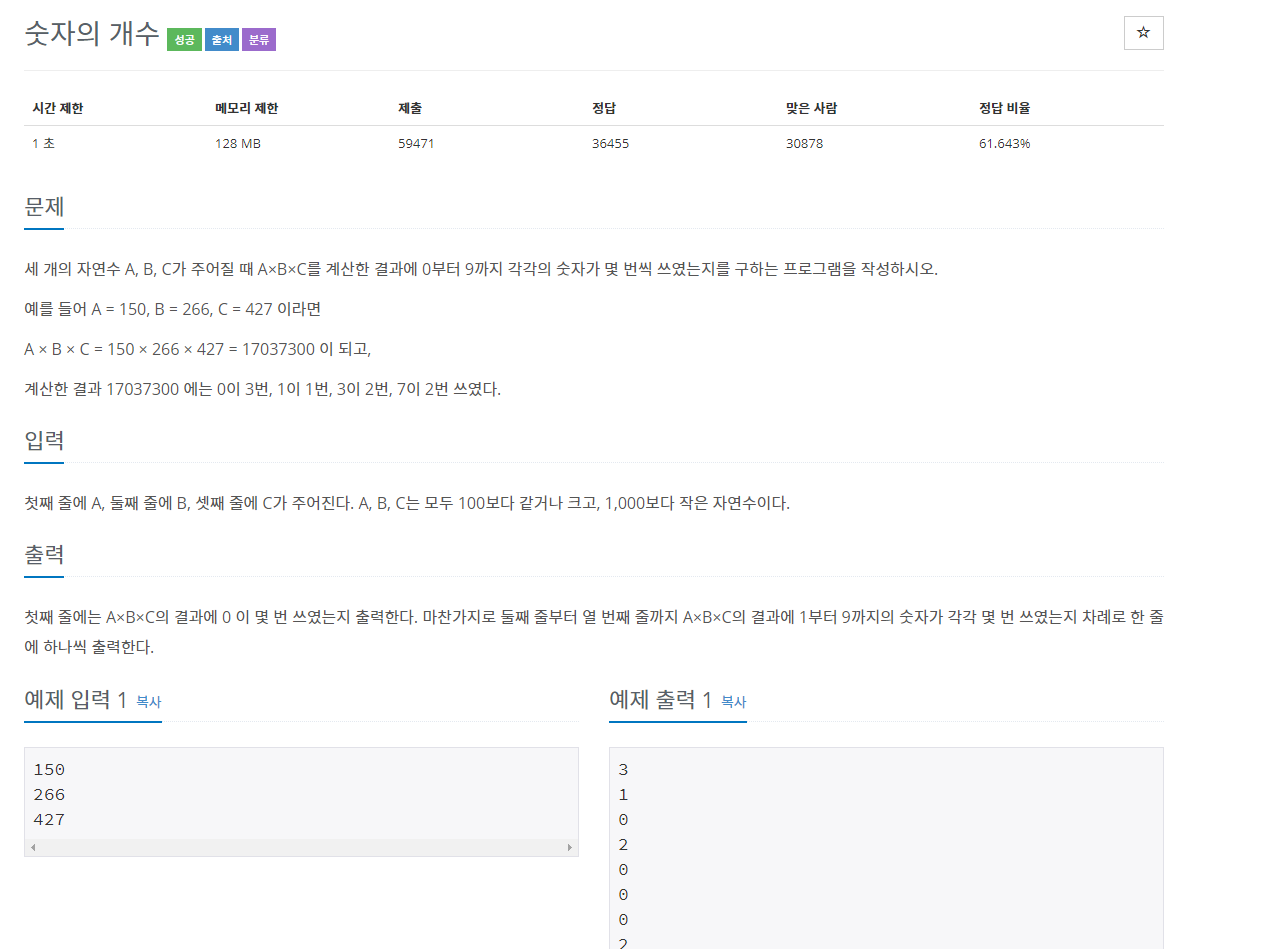This screenshot has height=949, width=1263.
Task: Click the input description starting 첫째 줄에 A
Action: (x=407, y=503)
